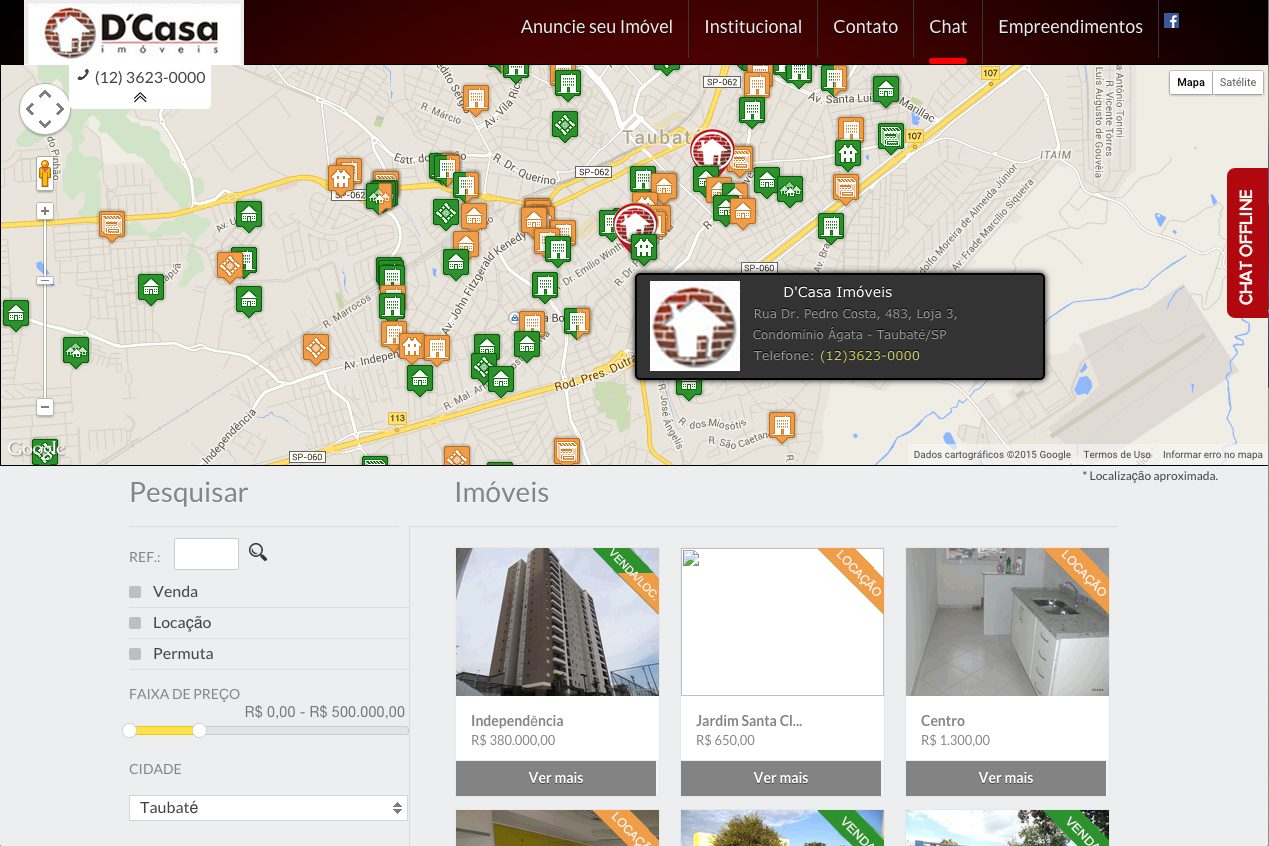
Task: Open Termos de Uso map link
Action: point(1117,454)
